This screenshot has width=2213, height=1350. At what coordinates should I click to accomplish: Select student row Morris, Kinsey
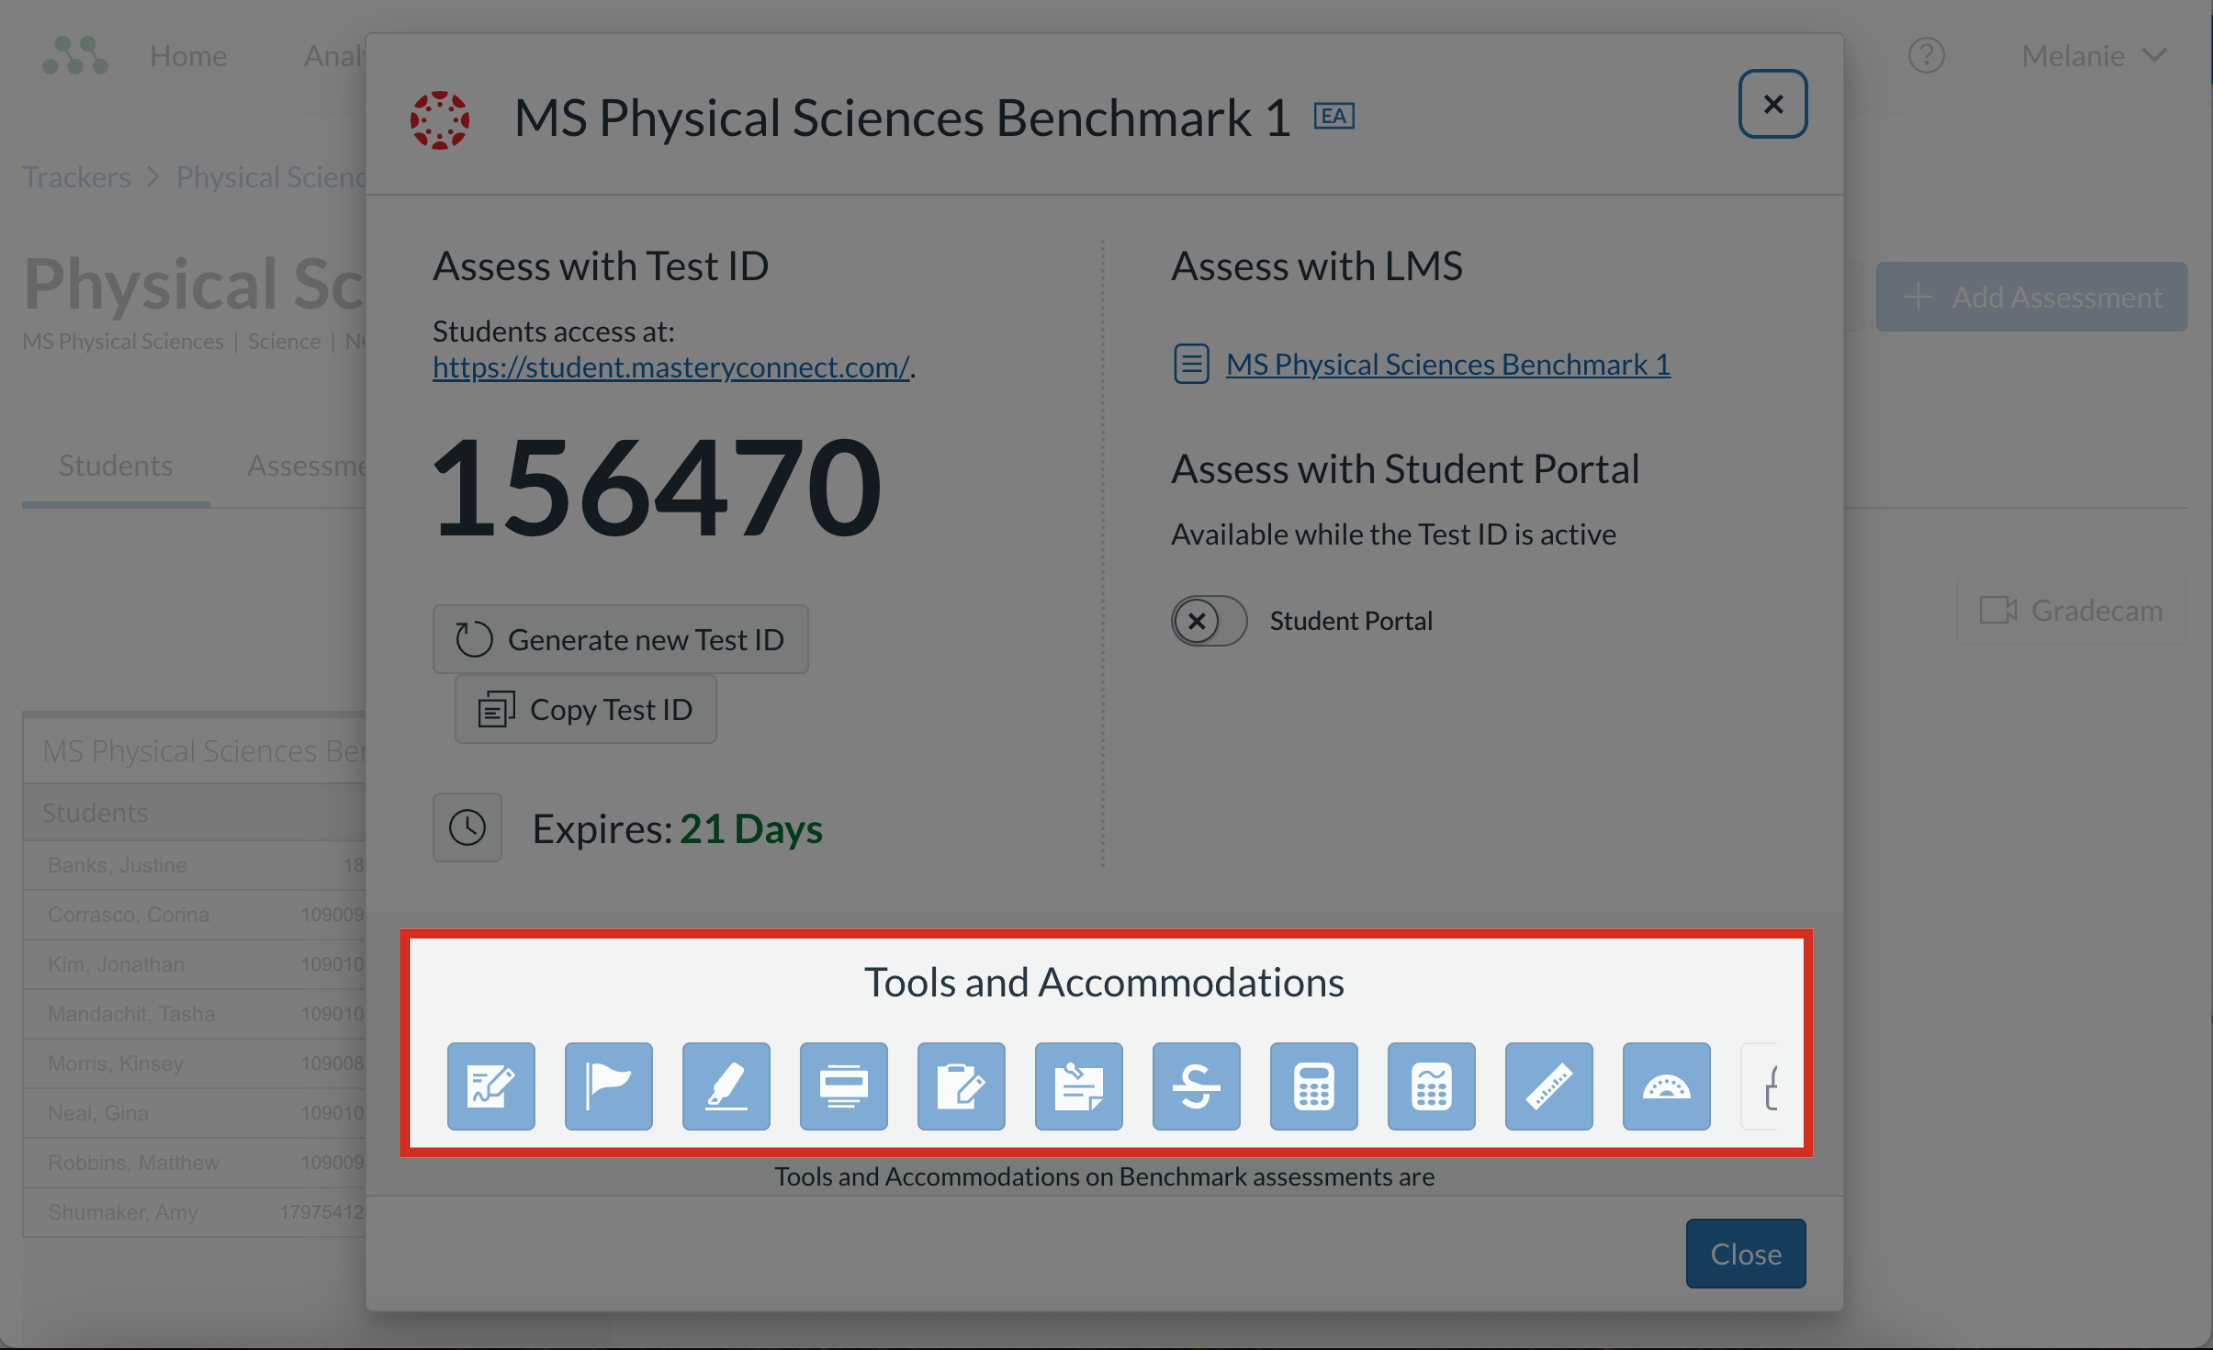pos(195,1063)
